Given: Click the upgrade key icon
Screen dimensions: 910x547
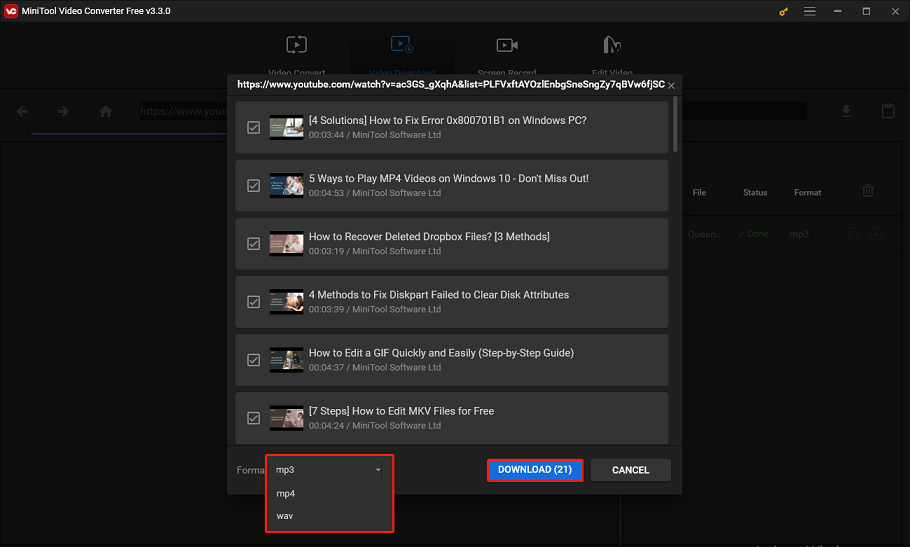Looking at the screenshot, I should 783,11.
